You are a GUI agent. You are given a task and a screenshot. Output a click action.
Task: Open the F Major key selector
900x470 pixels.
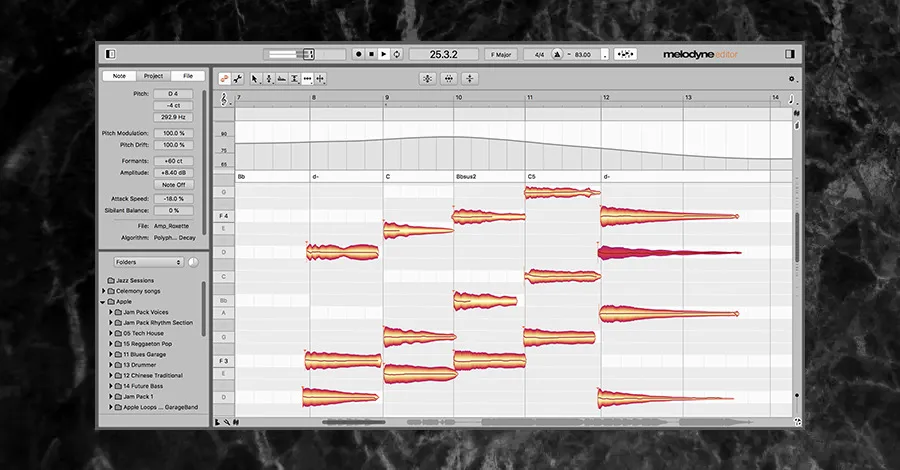[x=501, y=55]
